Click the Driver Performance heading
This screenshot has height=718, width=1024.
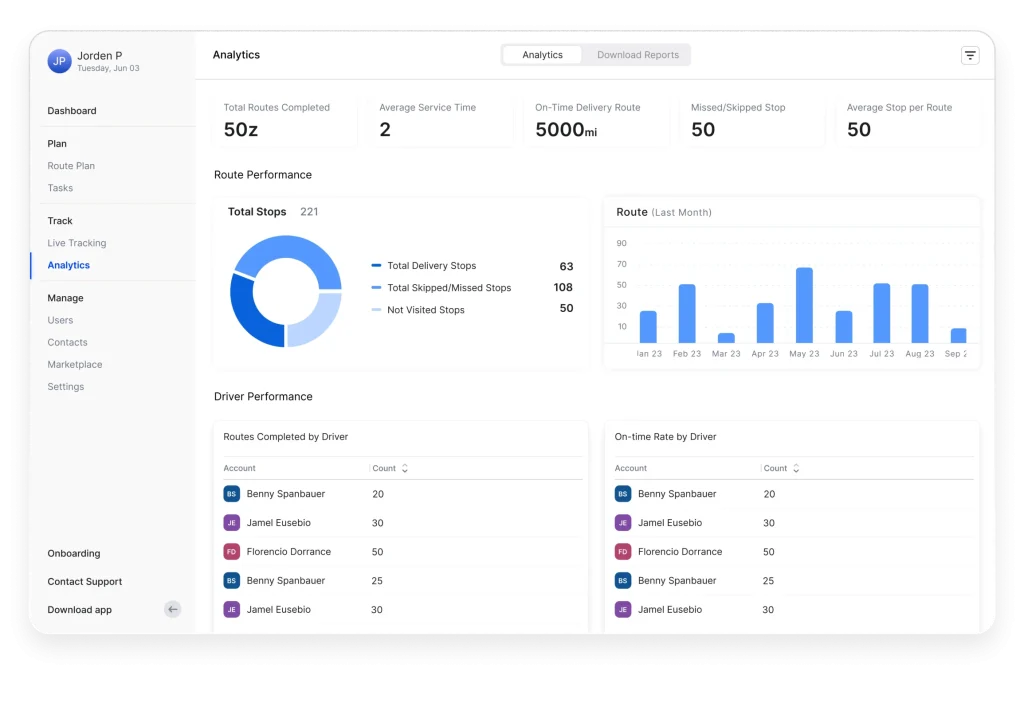[x=263, y=397]
